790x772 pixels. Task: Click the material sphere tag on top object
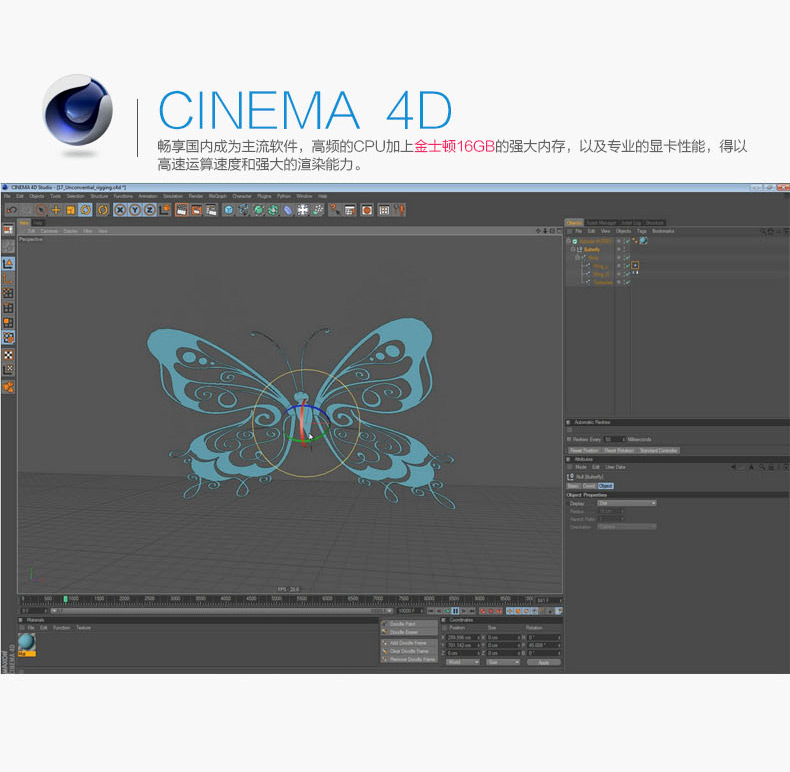tap(643, 241)
